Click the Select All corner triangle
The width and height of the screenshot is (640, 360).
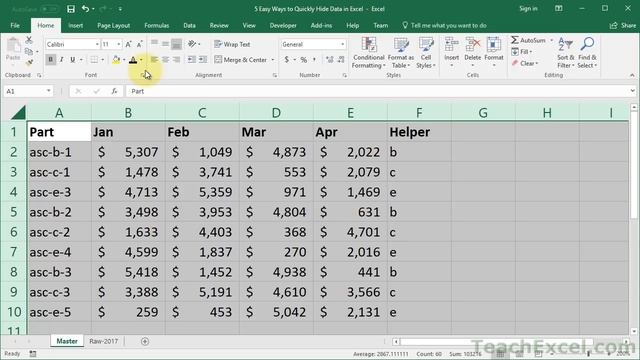(18, 112)
